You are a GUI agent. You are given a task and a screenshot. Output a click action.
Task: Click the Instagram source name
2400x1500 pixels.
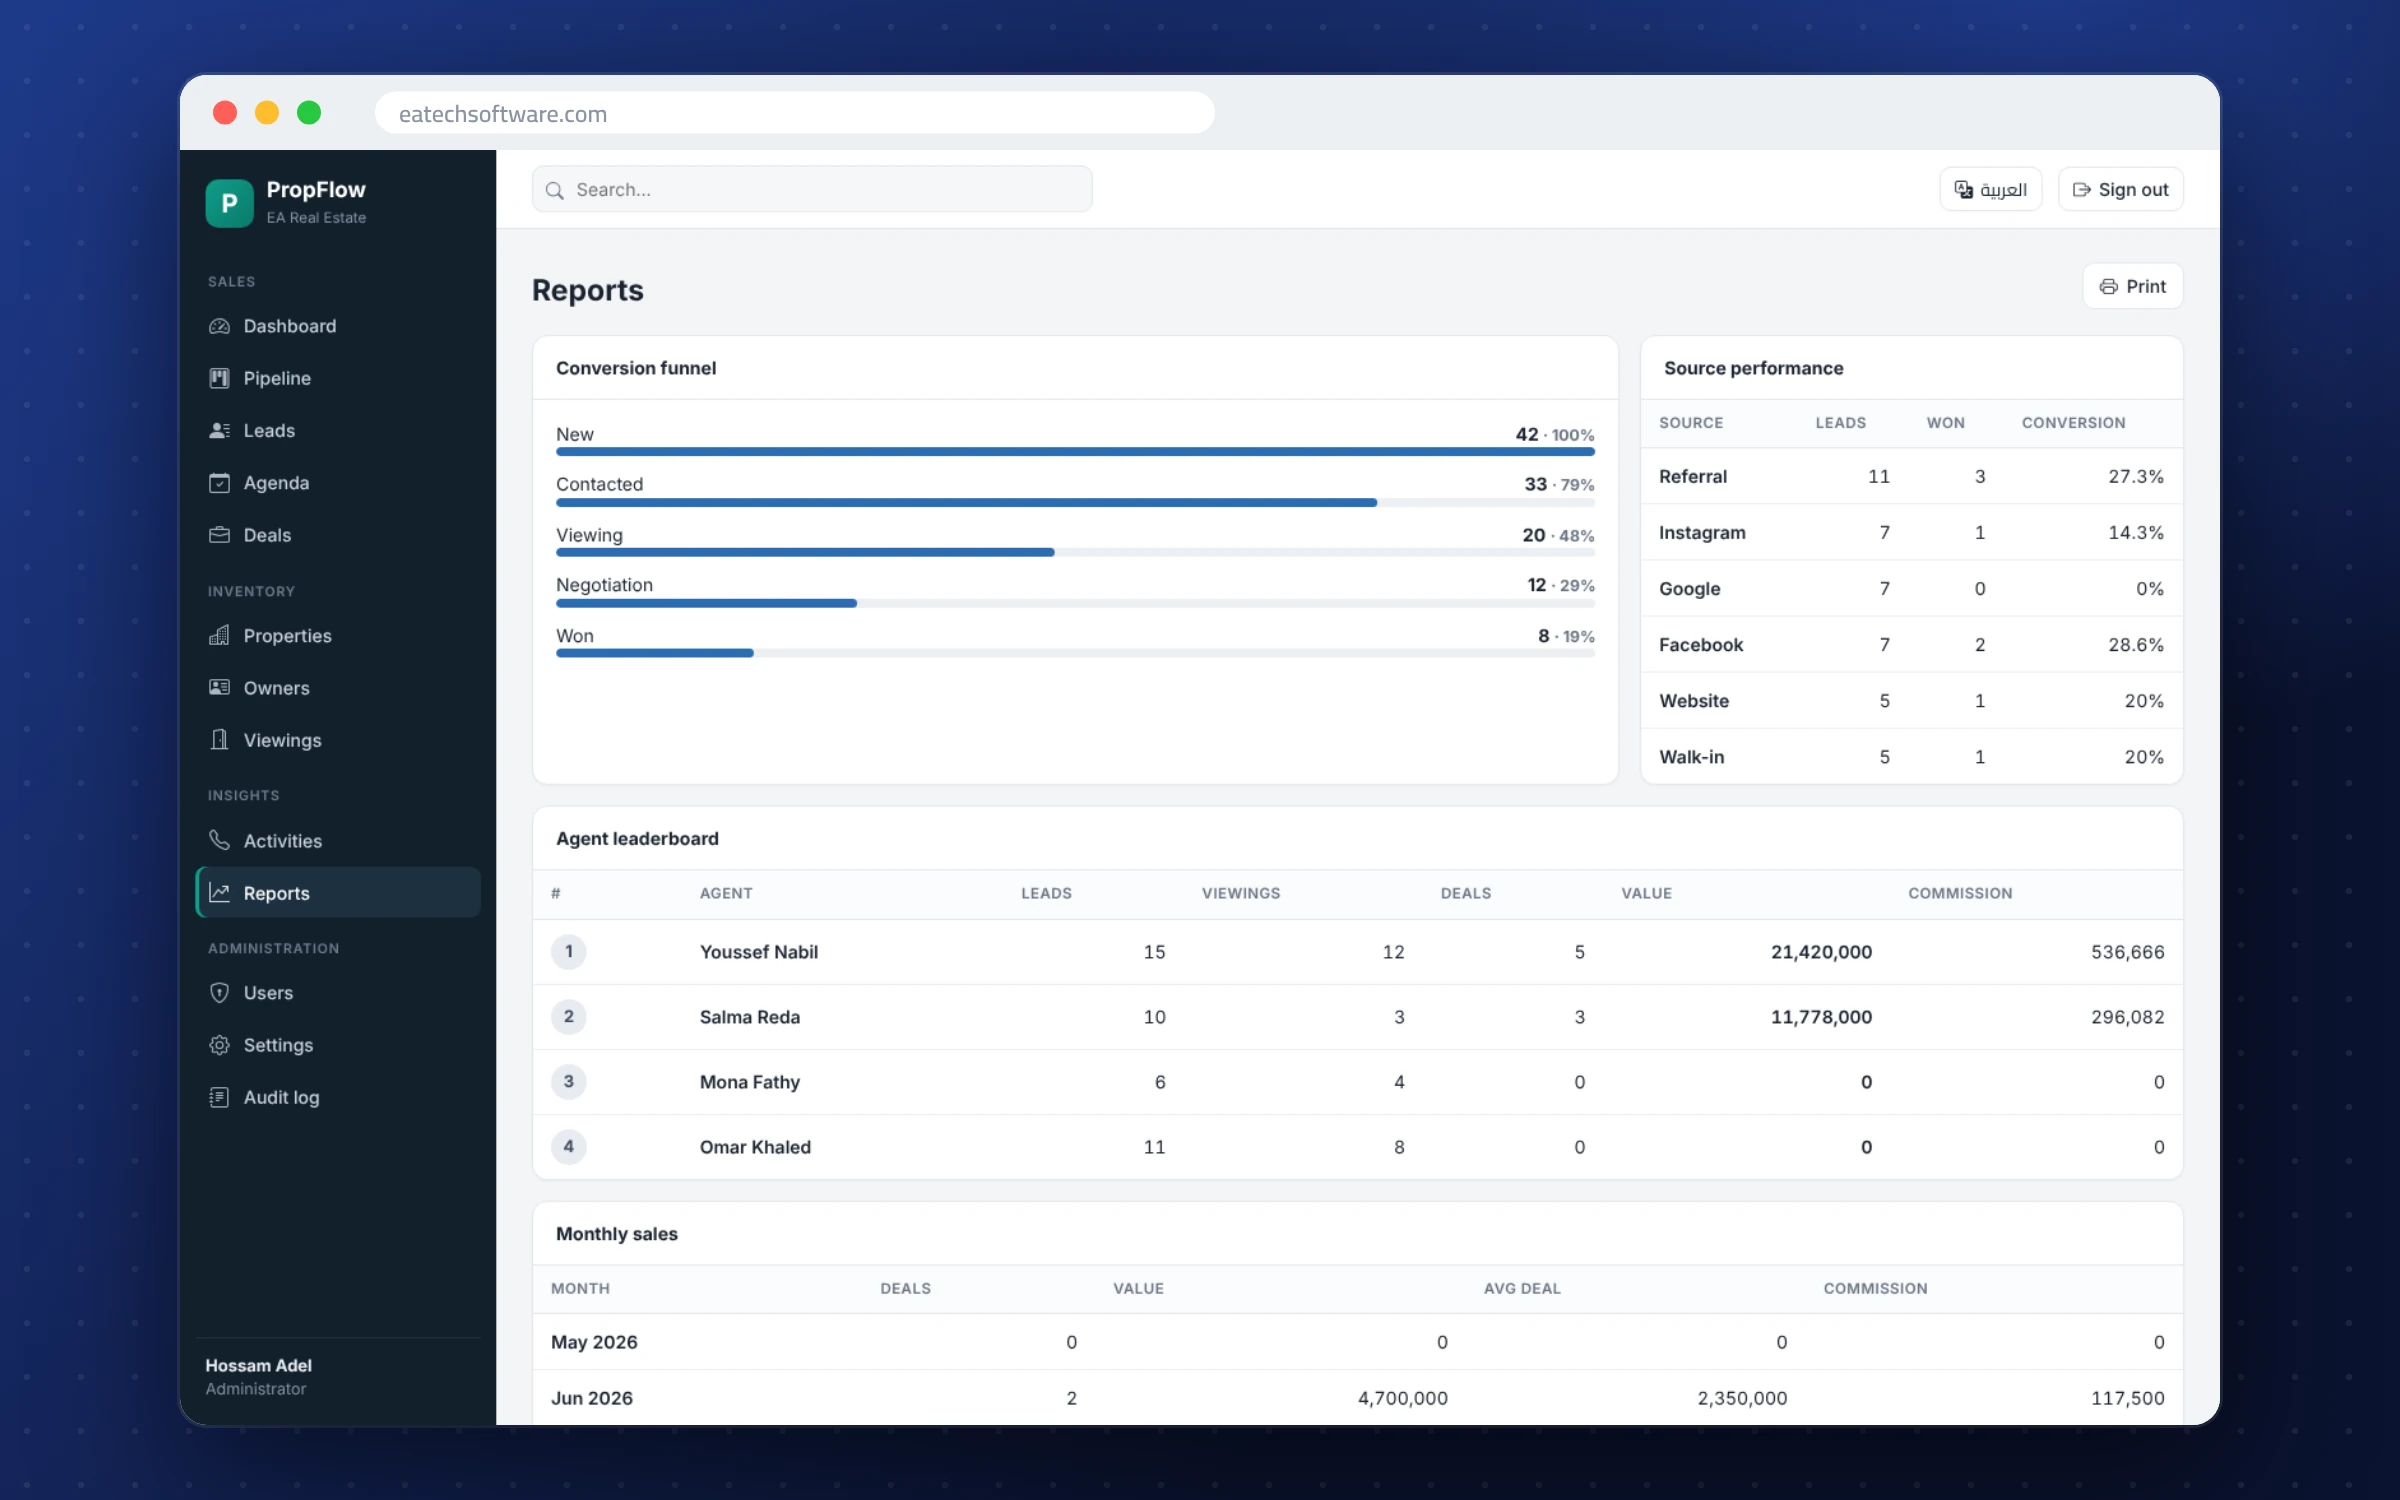(x=1702, y=533)
